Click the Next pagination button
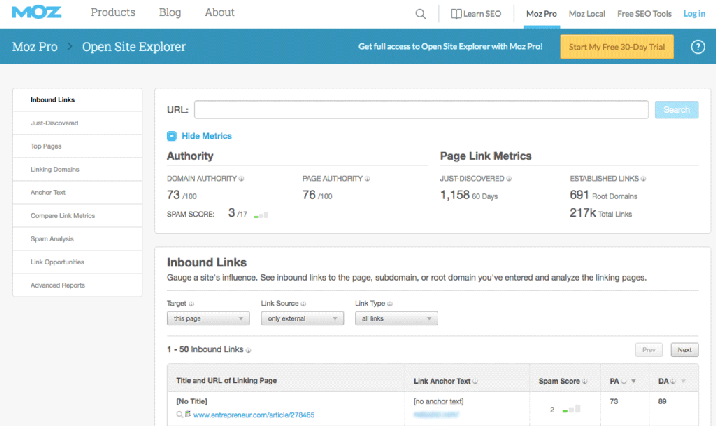 pyautogui.click(x=684, y=350)
